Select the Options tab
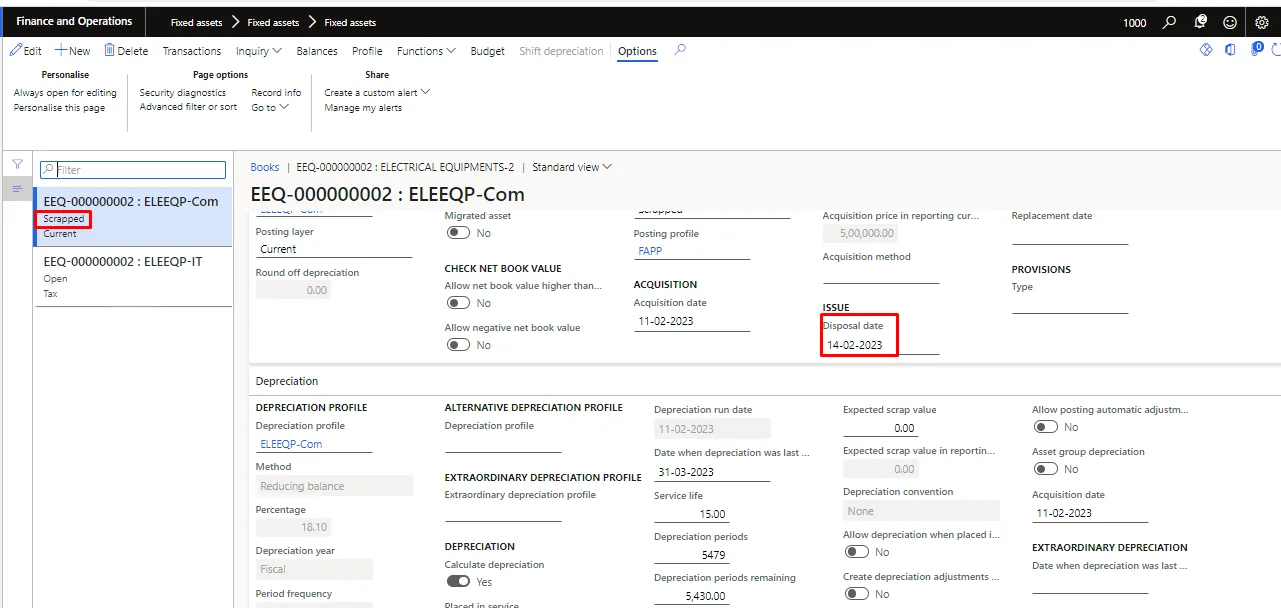Screen dimensions: 1281x608 tap(637, 51)
